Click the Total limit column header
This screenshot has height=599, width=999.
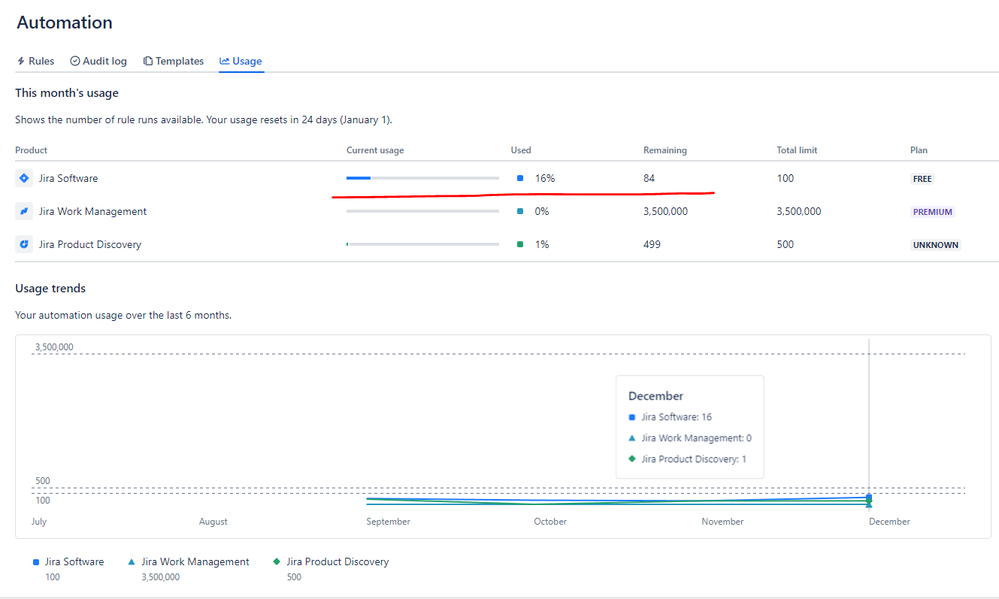[796, 150]
